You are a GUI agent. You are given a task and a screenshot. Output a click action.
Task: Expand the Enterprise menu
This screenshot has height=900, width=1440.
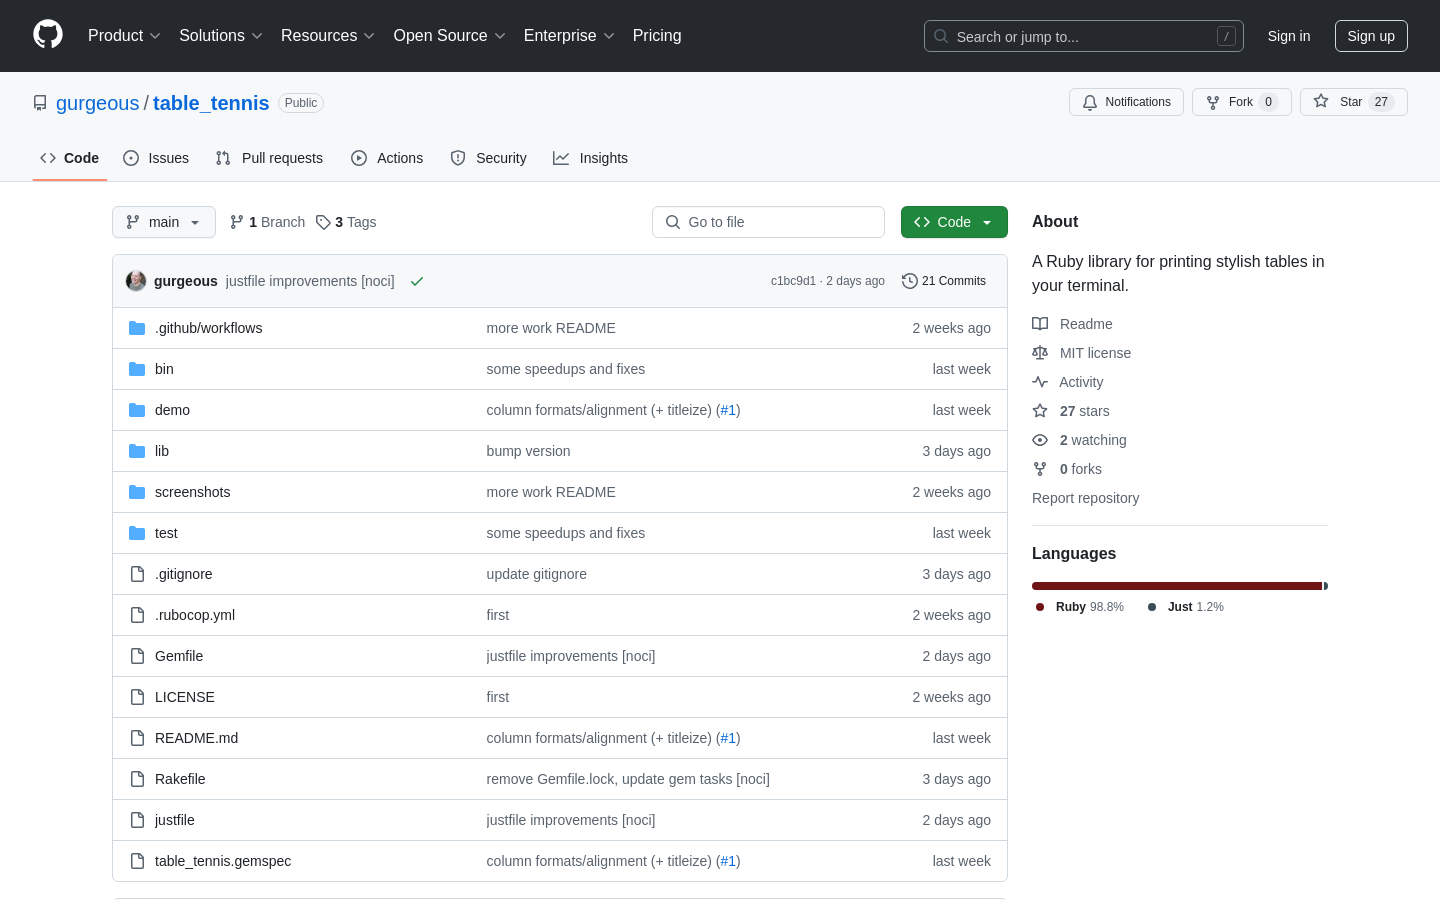[x=569, y=36]
